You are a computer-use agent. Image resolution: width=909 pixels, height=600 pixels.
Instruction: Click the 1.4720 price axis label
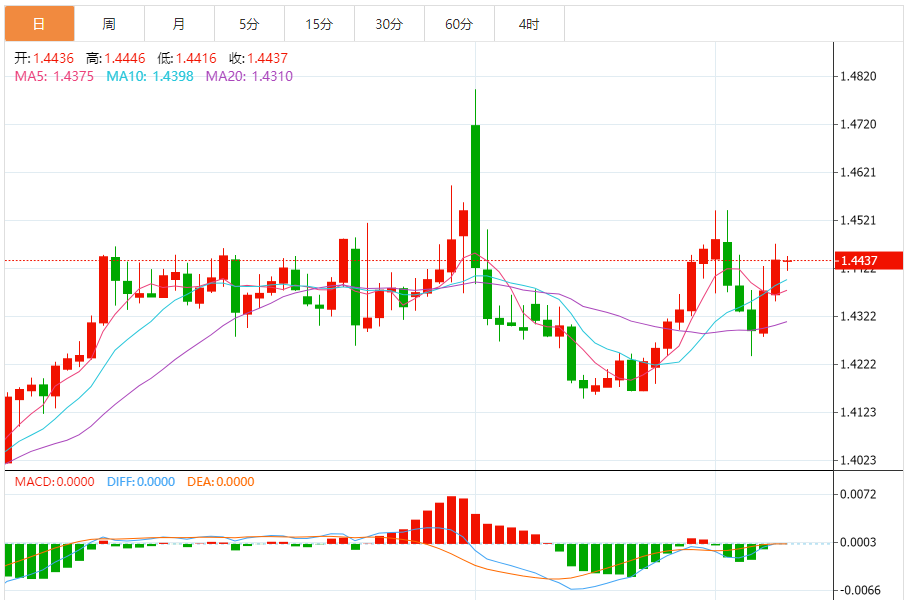pos(859,125)
